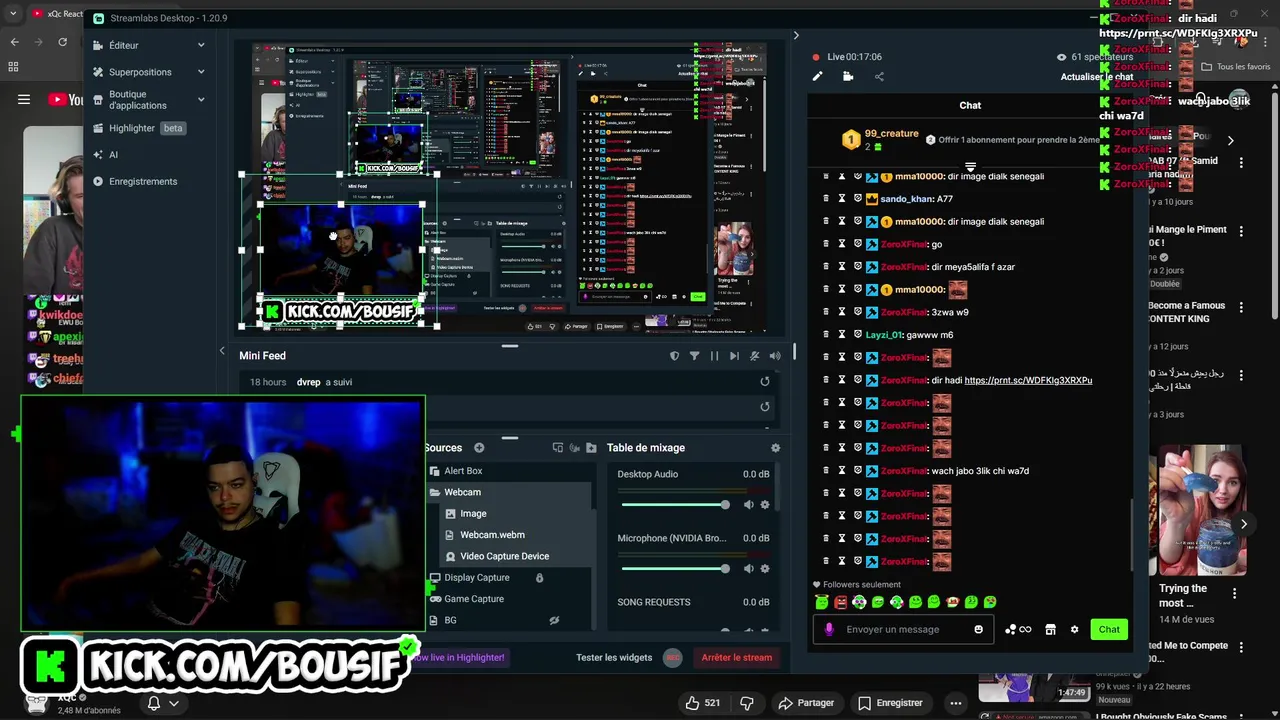Open the YouTube hamburger menu
1280x720 pixels.
tap(24, 99)
